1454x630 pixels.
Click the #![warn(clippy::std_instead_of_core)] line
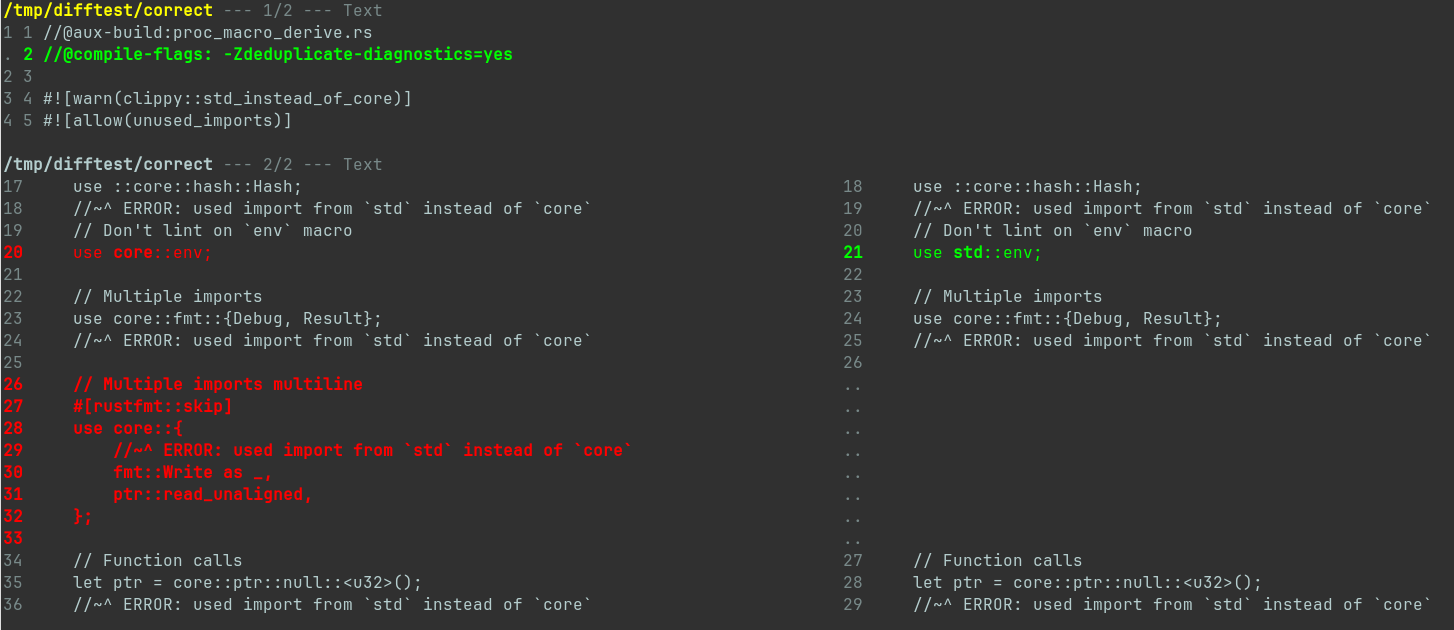point(227,98)
